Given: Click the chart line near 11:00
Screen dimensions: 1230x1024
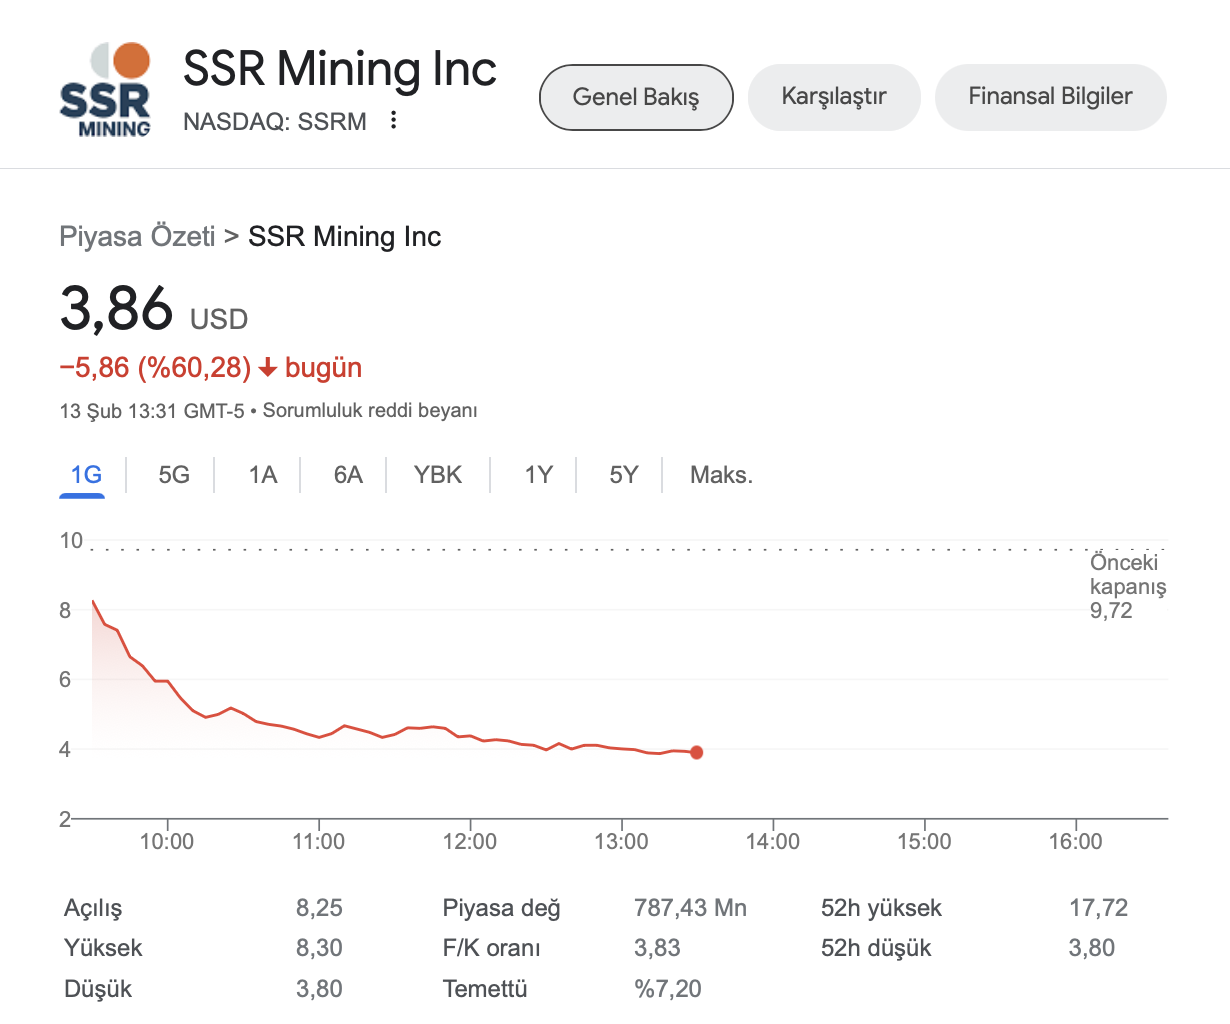Looking at the screenshot, I should point(319,737).
